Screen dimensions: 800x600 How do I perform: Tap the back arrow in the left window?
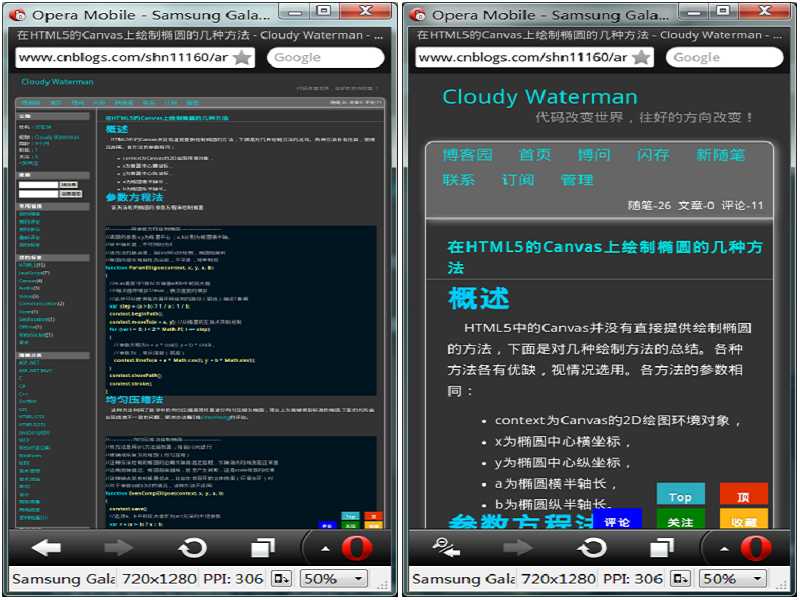click(46, 548)
